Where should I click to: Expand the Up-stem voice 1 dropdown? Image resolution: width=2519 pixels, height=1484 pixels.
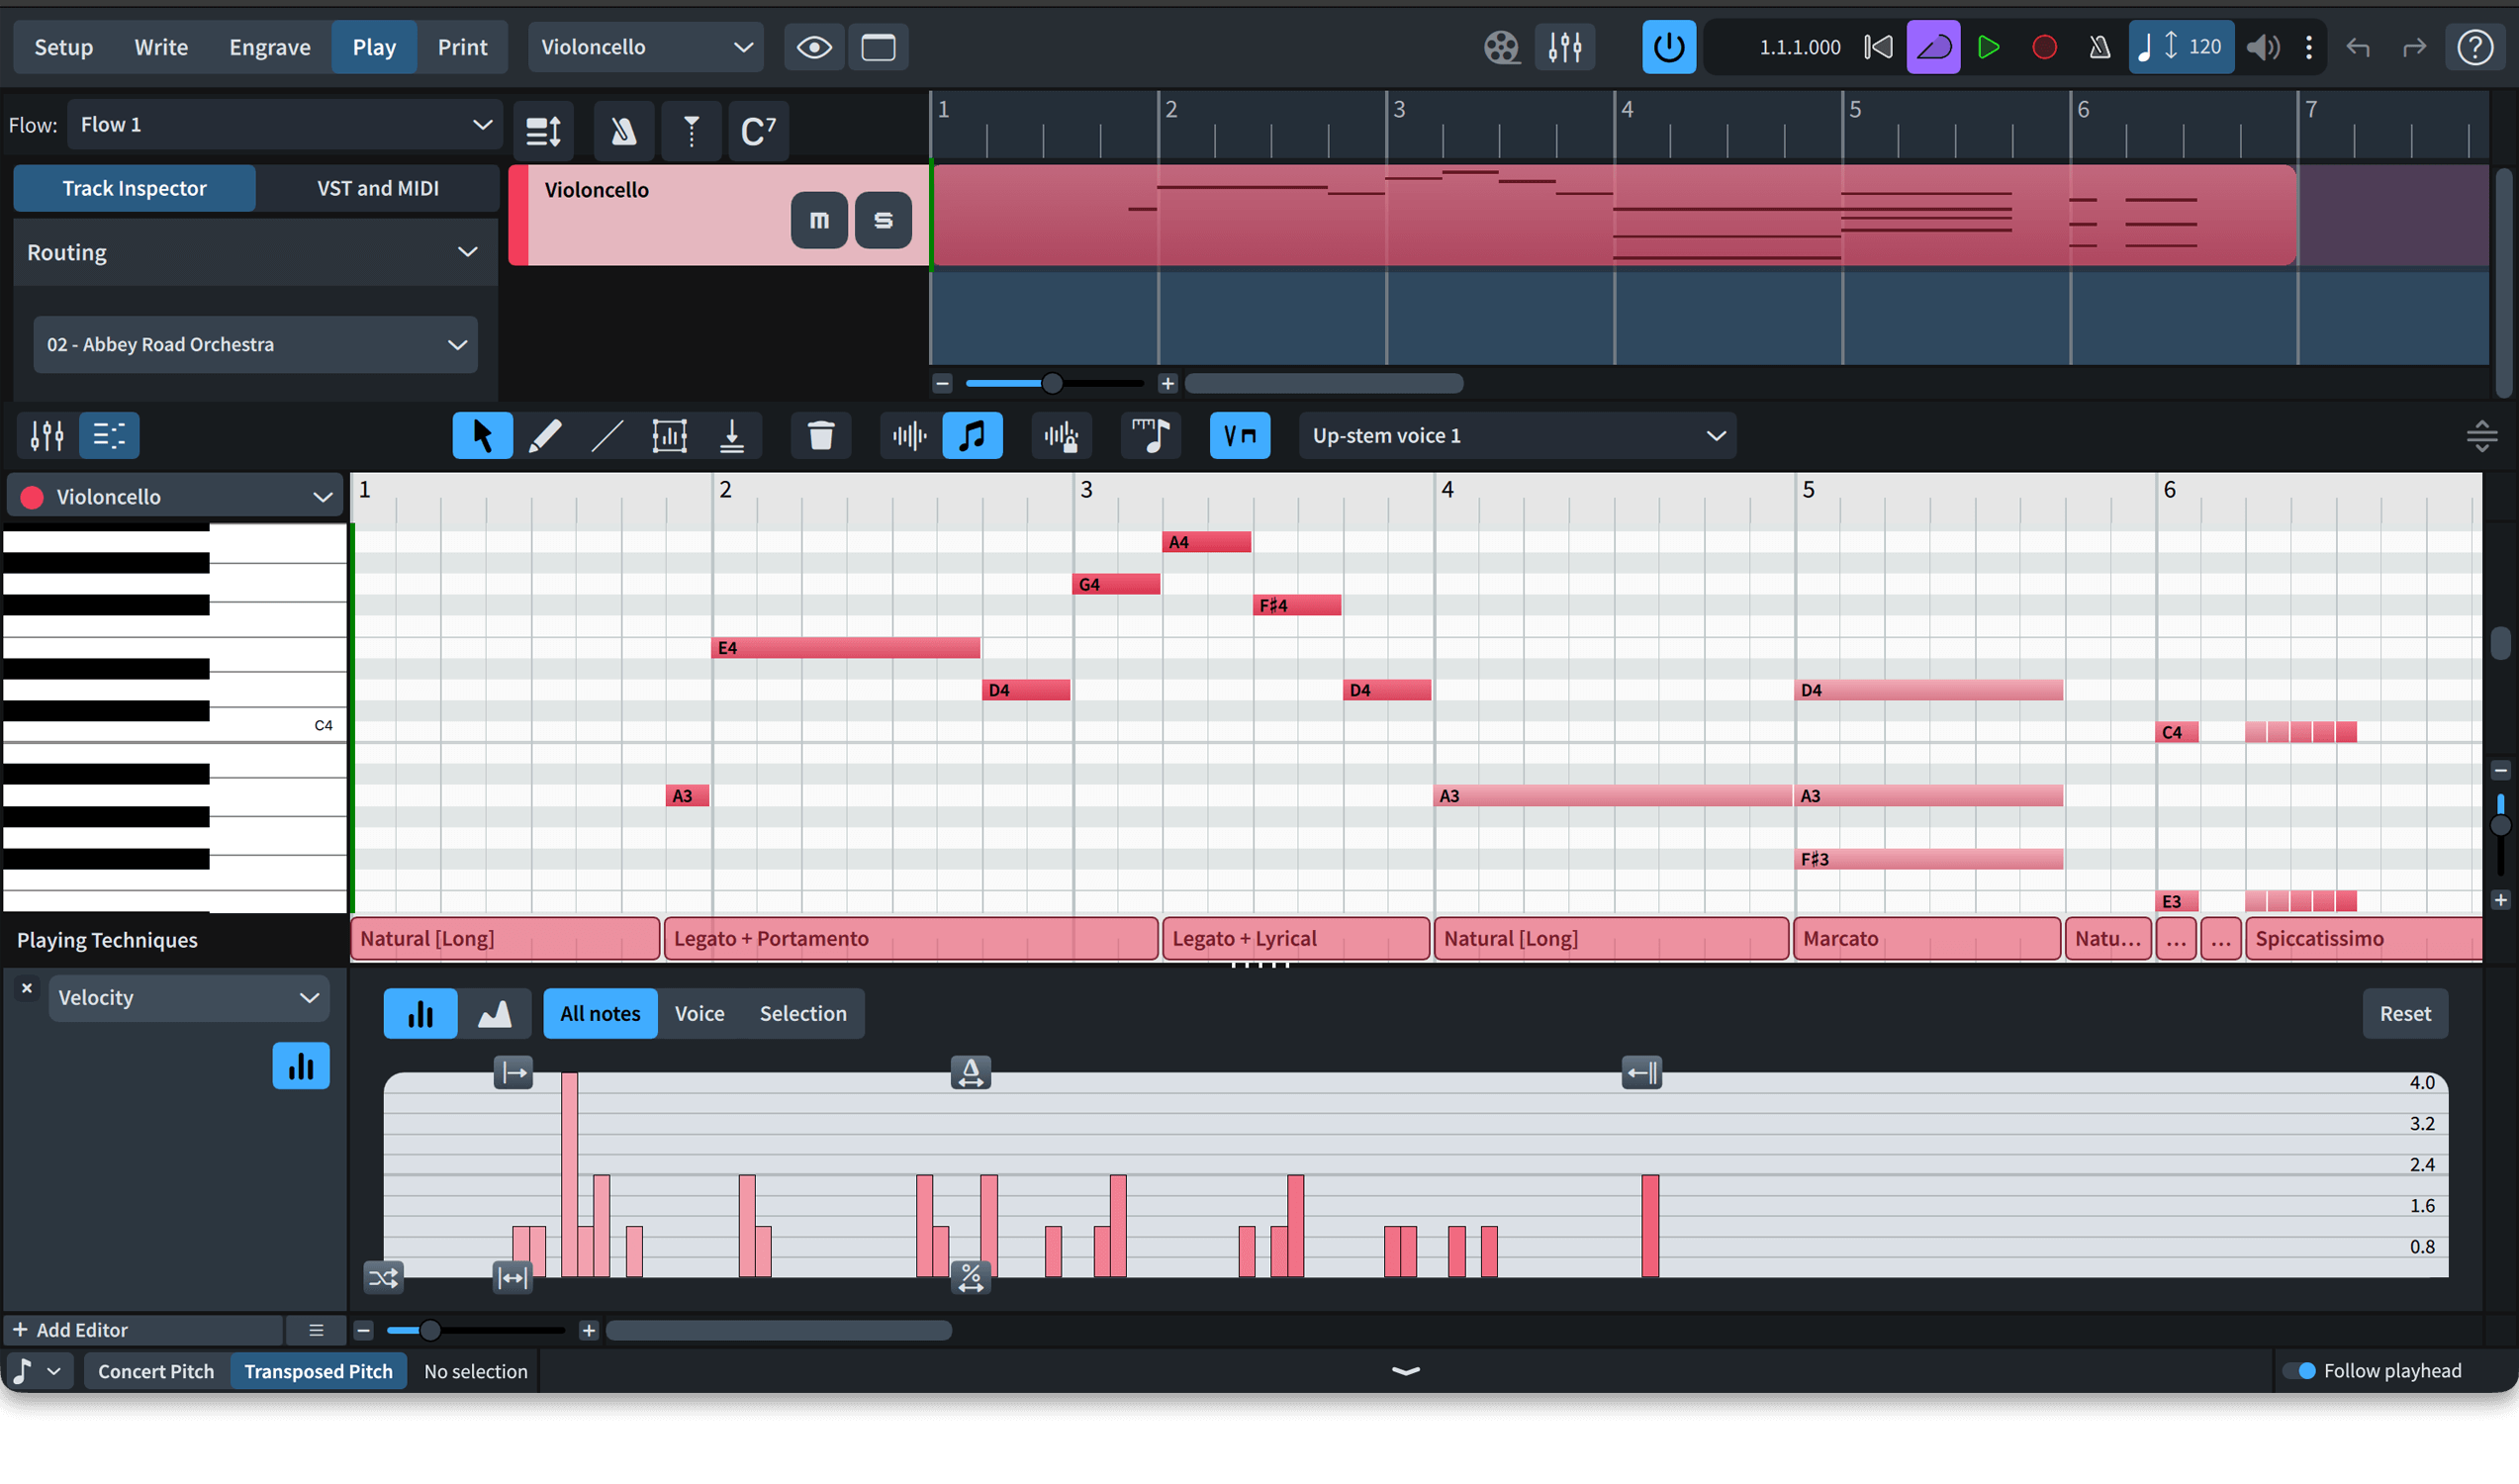(1517, 436)
